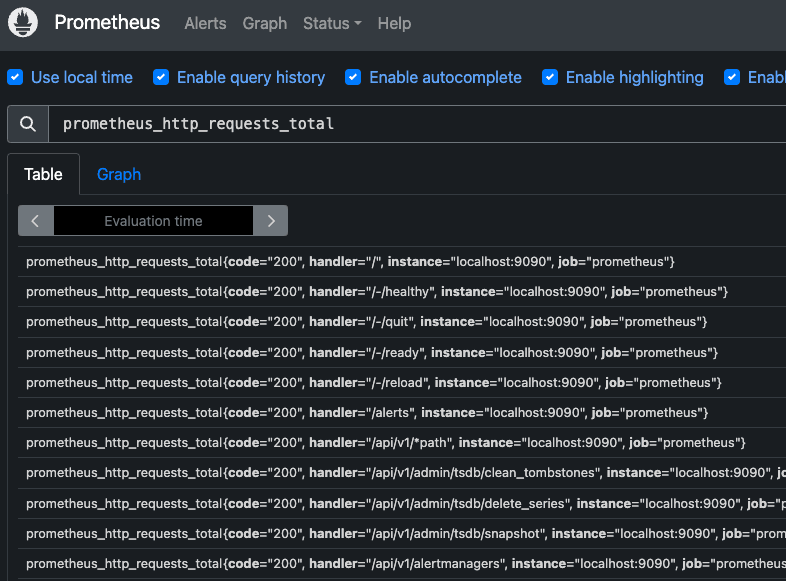Open the Status dropdown menu
The width and height of the screenshot is (786, 581).
[x=332, y=23]
